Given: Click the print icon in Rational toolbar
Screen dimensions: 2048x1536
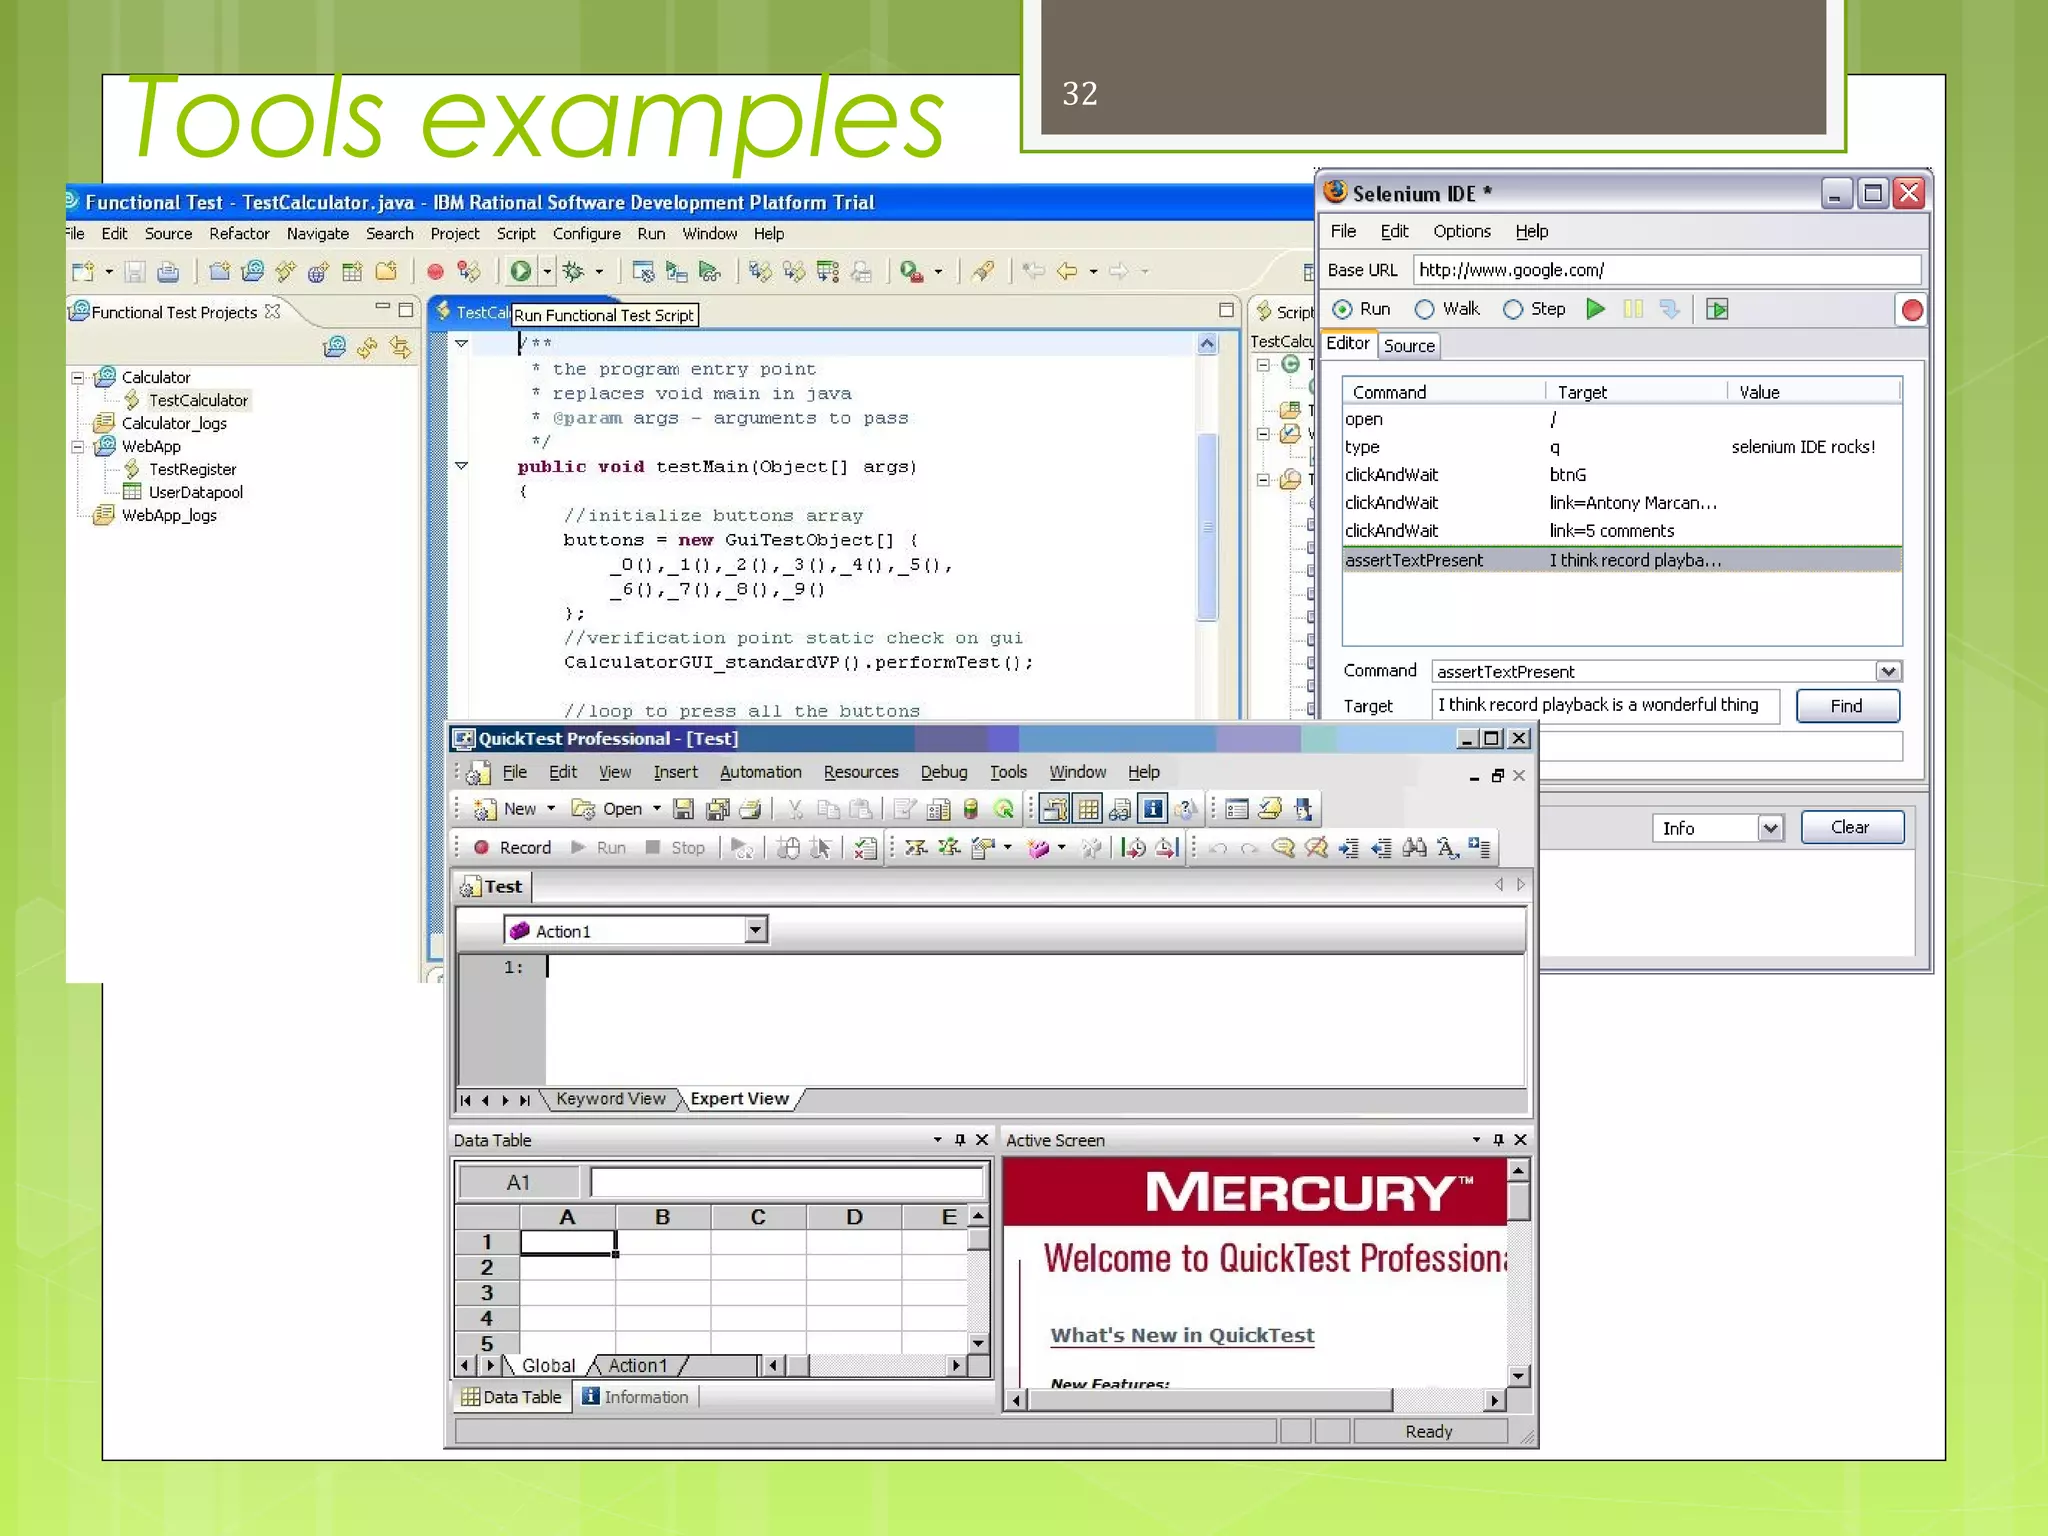Looking at the screenshot, I should [168, 271].
